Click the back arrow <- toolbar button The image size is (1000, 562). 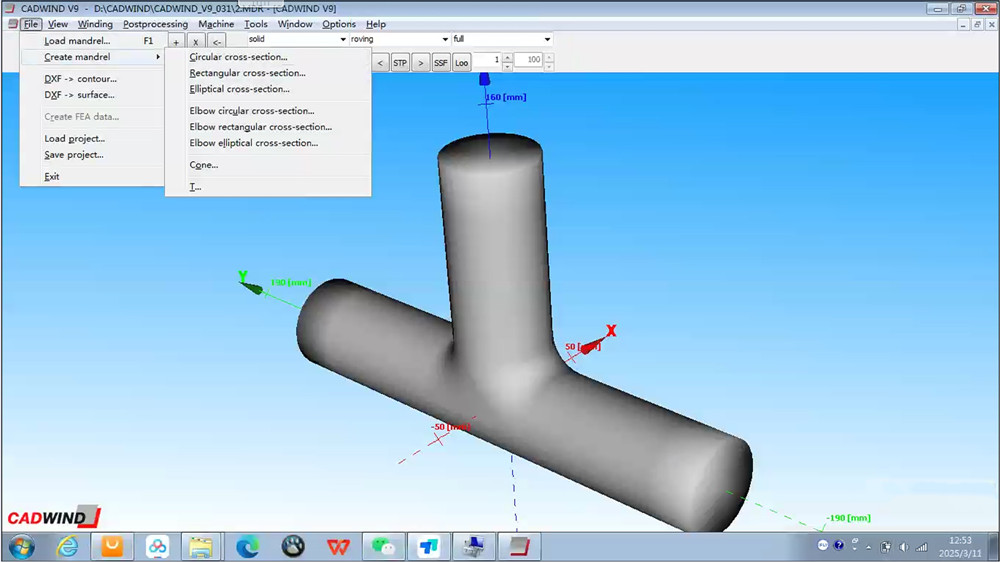[217, 41]
